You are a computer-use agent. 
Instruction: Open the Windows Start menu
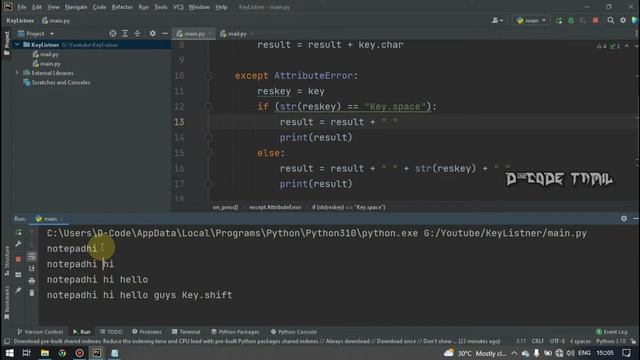coord(9,353)
